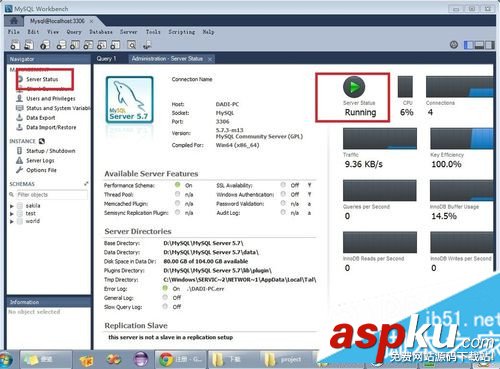The height and width of the screenshot is (369, 500).
Task: Click the Users and Privileges person icon
Action: point(20,98)
